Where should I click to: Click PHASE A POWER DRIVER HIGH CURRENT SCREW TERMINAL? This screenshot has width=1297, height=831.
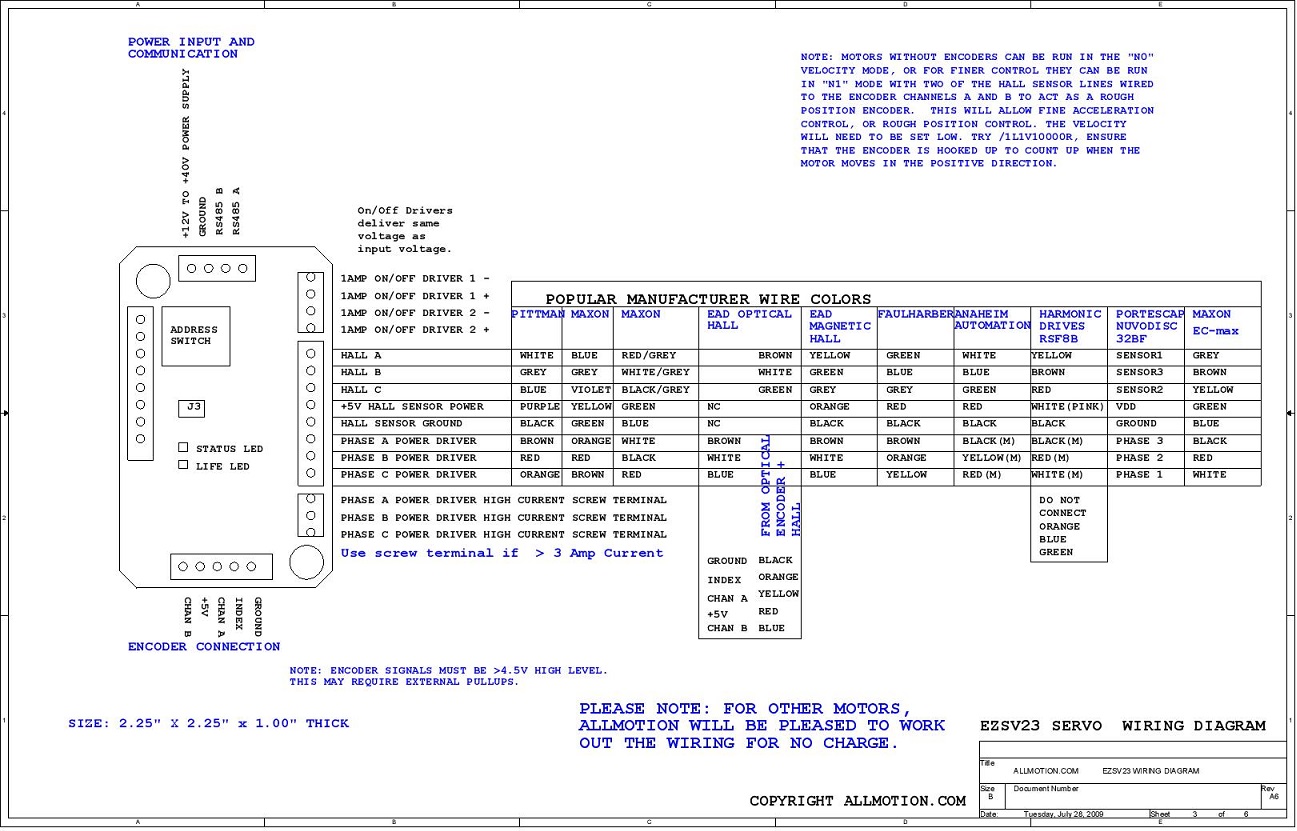[x=504, y=500]
